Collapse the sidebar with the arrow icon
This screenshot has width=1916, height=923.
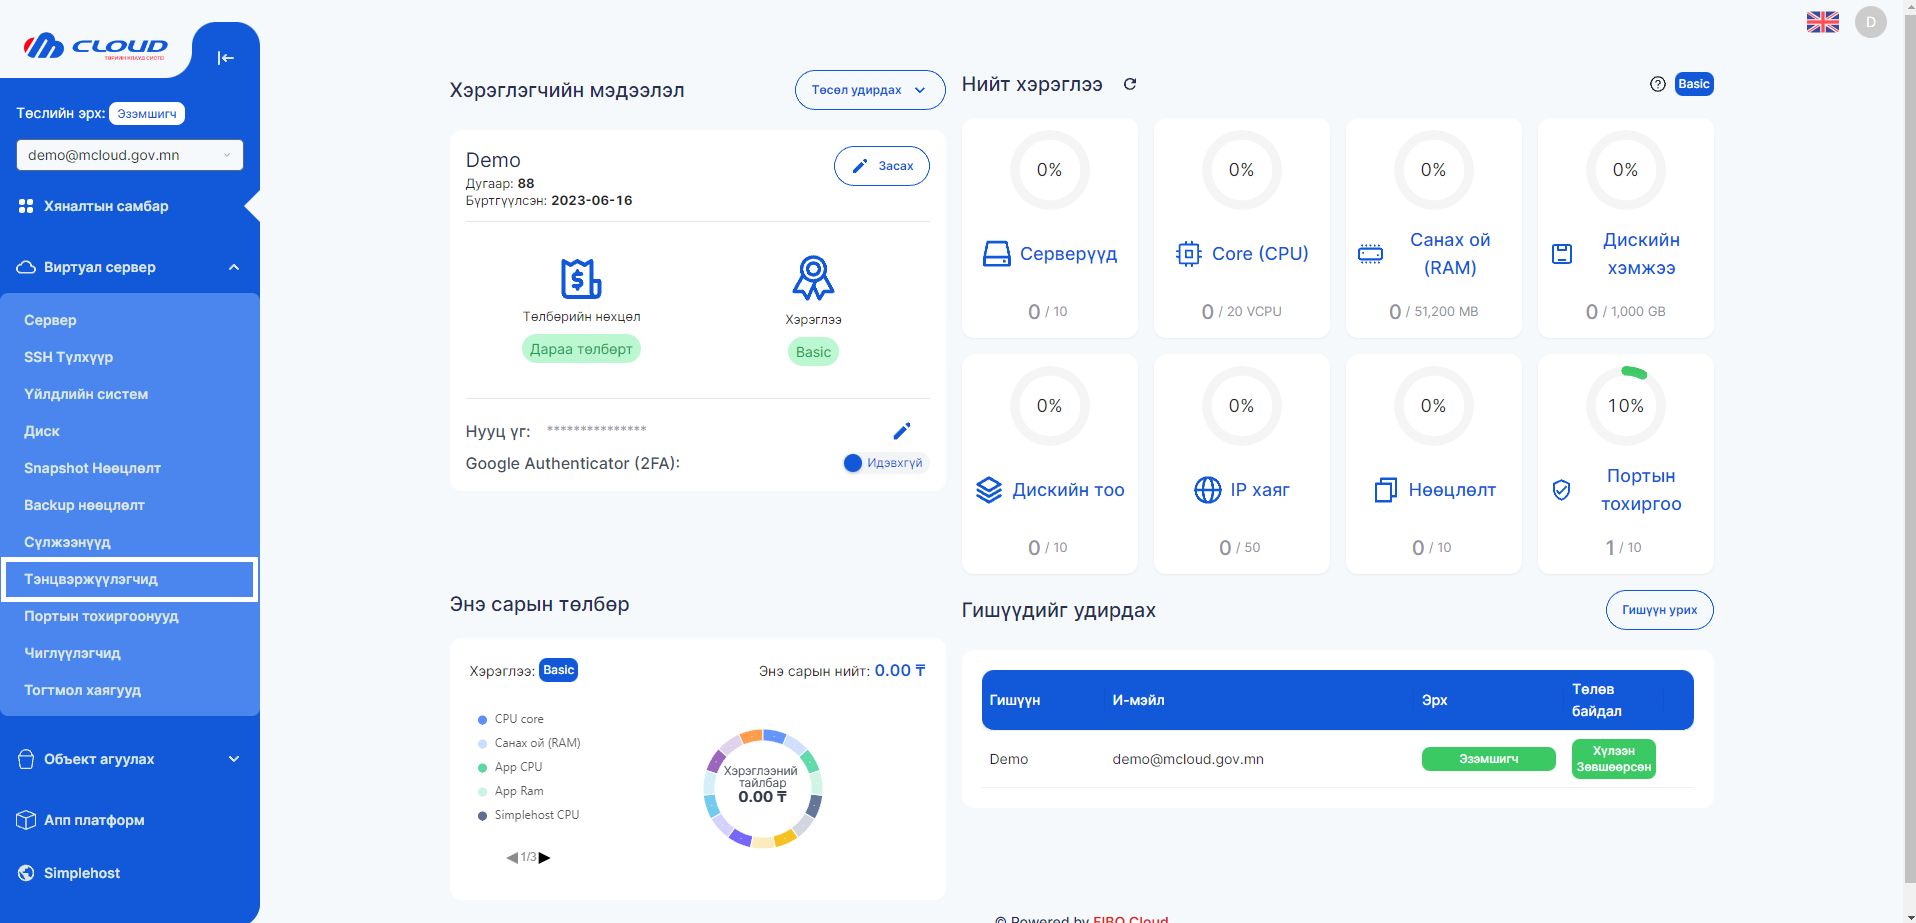pos(226,57)
